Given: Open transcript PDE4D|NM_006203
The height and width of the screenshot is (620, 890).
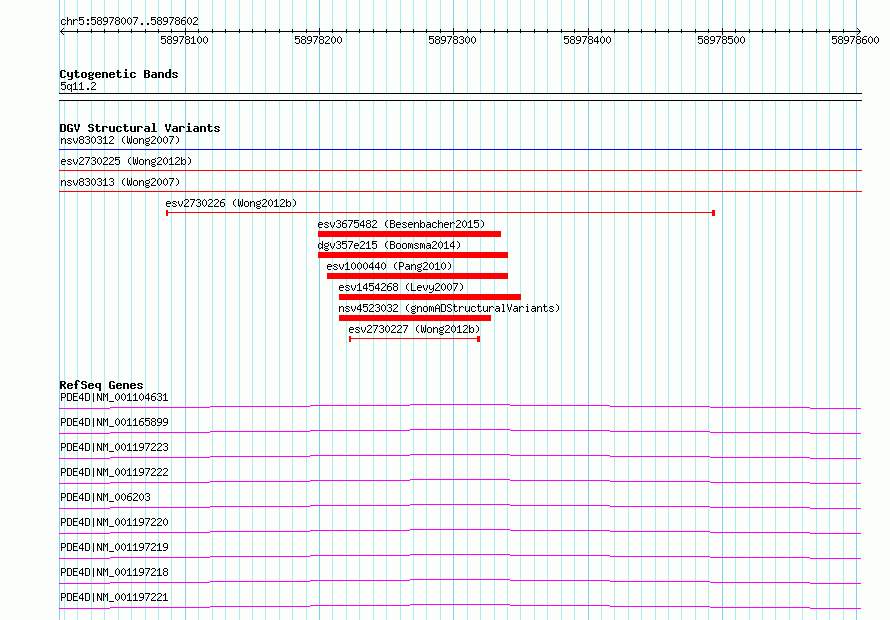Looking at the screenshot, I should click(x=106, y=497).
